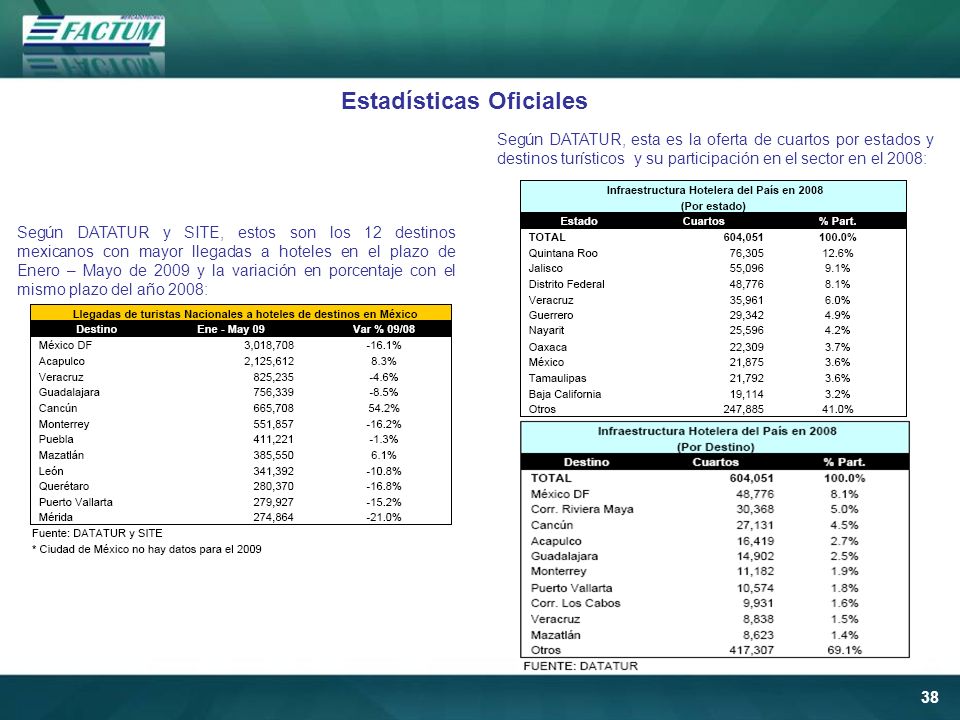The width and height of the screenshot is (960, 720).
Task: Click the 'Llegadas de turistas Nacionales' table title
Action: [245, 314]
